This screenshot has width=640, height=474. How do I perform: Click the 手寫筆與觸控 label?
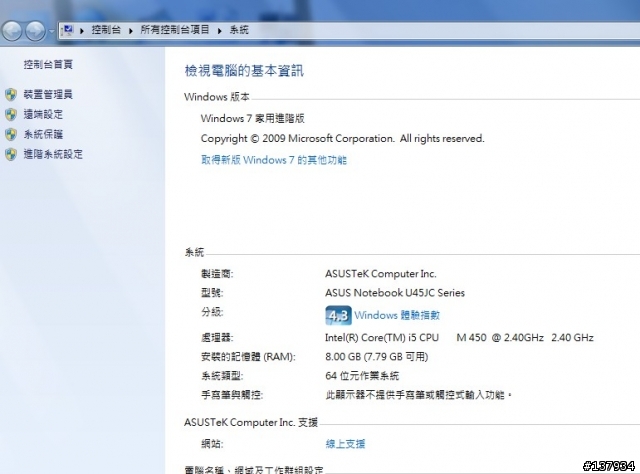click(x=232, y=395)
